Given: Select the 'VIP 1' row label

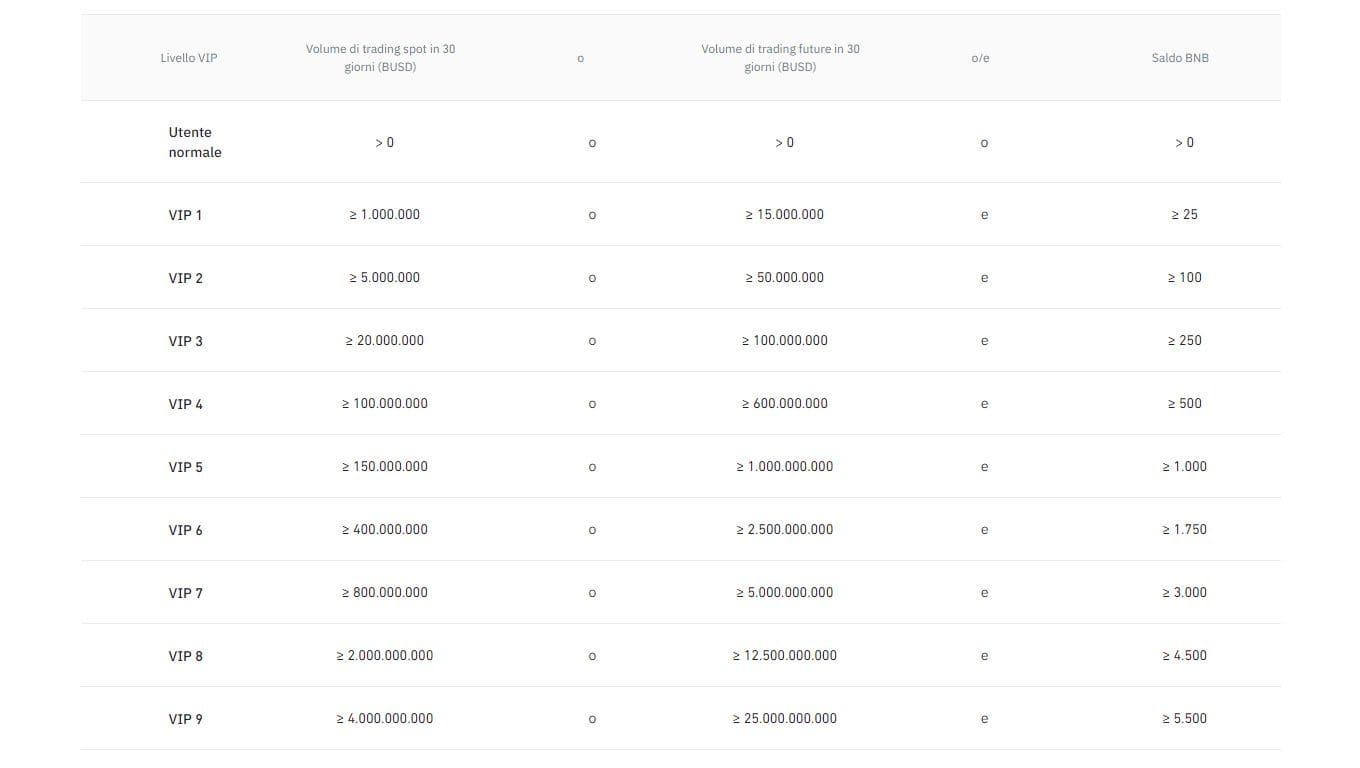Looking at the screenshot, I should tap(185, 215).
